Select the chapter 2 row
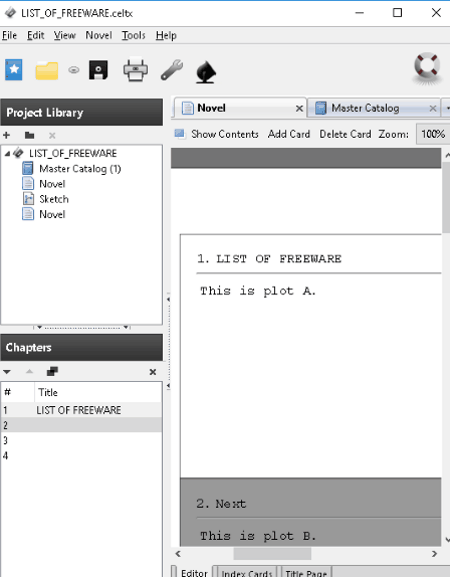450x577 pixels. [x=81, y=425]
